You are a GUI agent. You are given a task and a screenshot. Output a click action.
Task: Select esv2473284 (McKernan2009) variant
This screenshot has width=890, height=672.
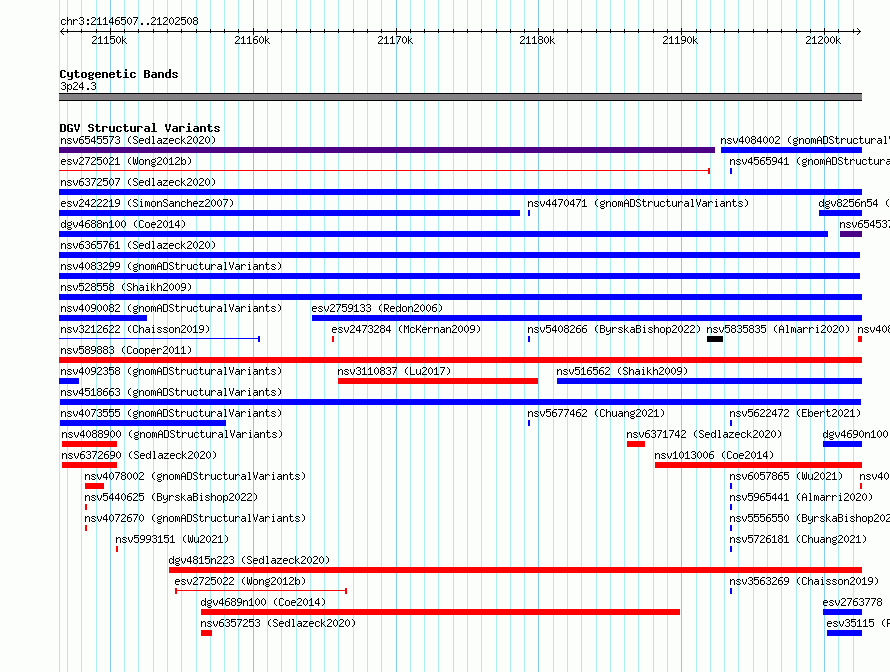coord(406,329)
